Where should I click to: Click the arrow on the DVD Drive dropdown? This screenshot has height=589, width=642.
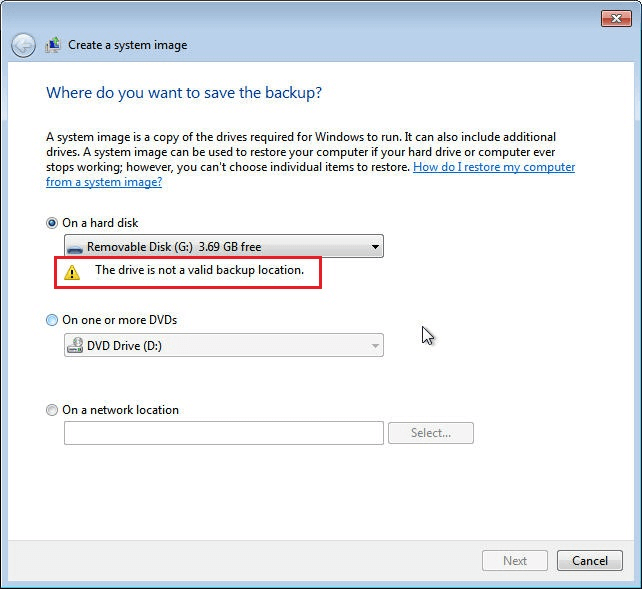[375, 346]
